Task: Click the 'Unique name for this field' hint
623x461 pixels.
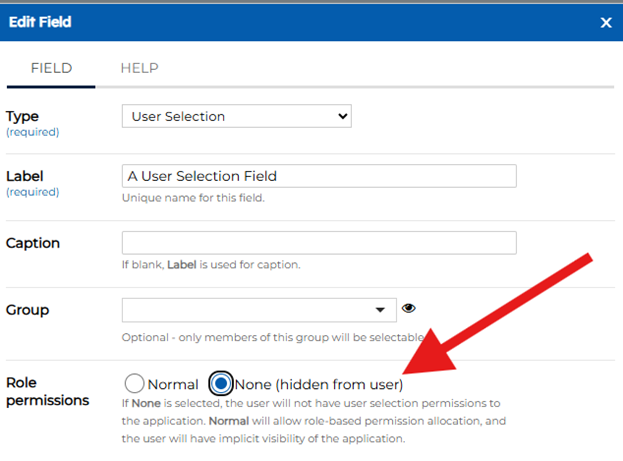Action: pyautogui.click(x=192, y=198)
